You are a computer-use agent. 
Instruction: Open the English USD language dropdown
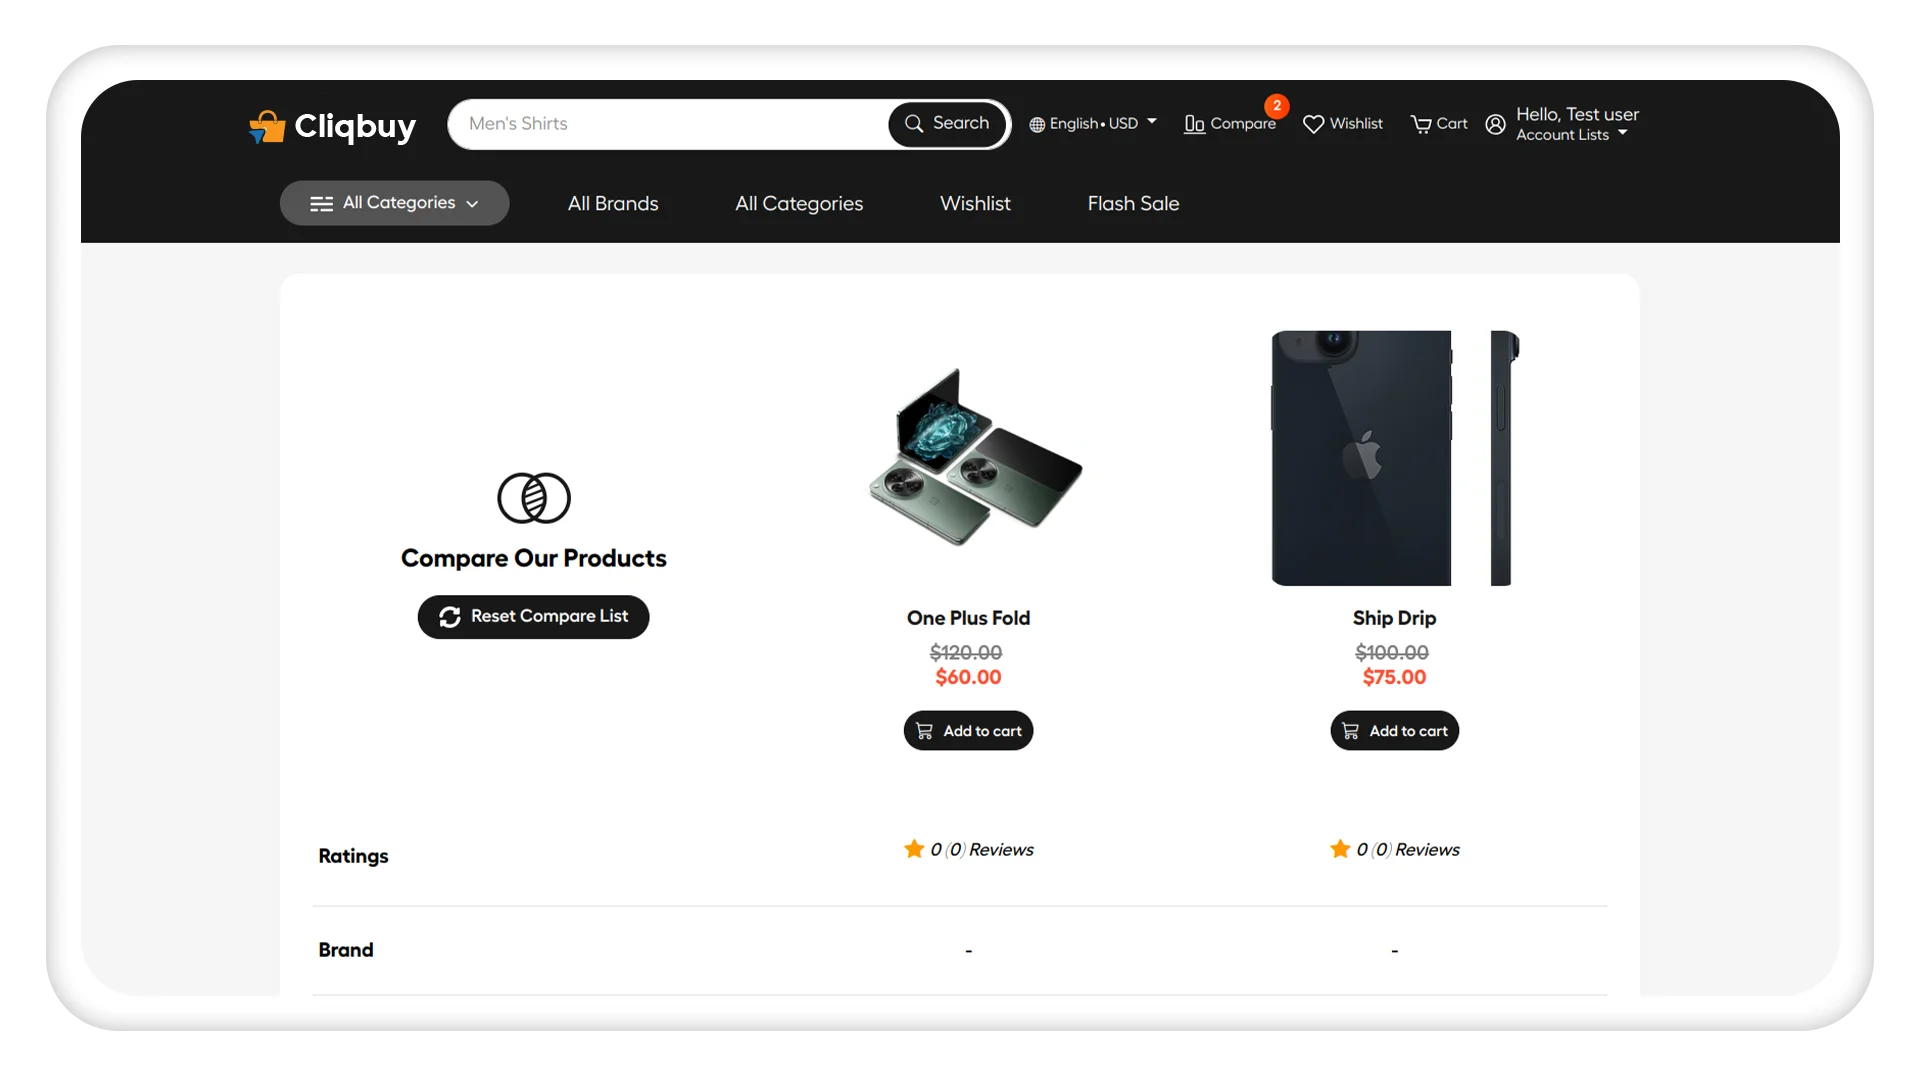click(1092, 123)
